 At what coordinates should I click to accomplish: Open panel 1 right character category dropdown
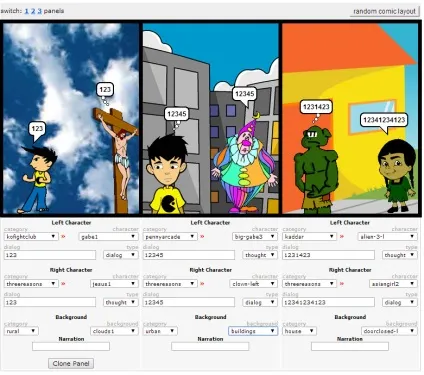tap(31, 284)
